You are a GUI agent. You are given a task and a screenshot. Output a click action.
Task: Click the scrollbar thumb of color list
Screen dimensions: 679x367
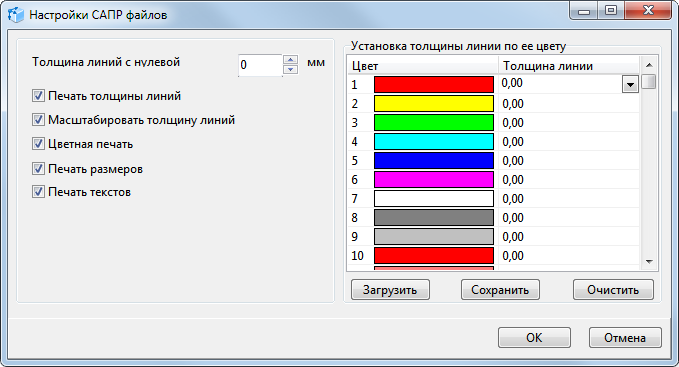[x=649, y=81]
